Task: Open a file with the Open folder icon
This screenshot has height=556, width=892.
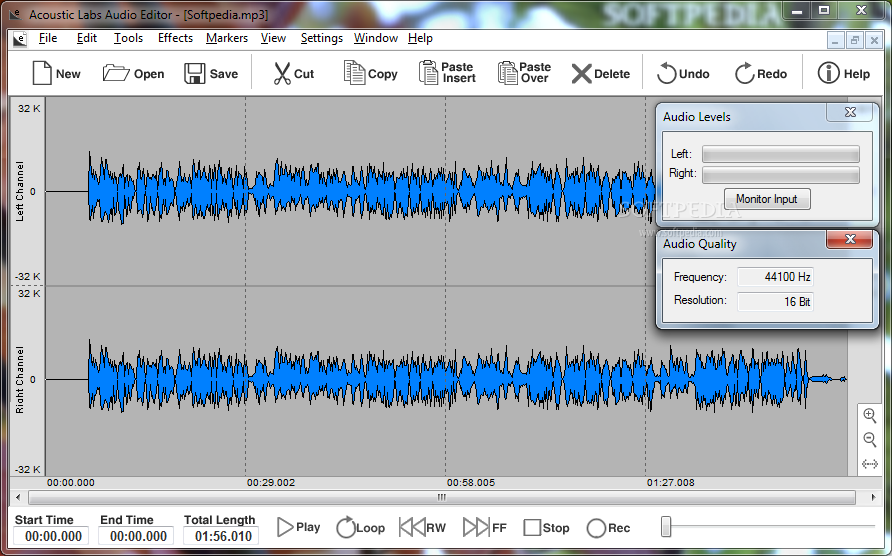Action: point(133,73)
